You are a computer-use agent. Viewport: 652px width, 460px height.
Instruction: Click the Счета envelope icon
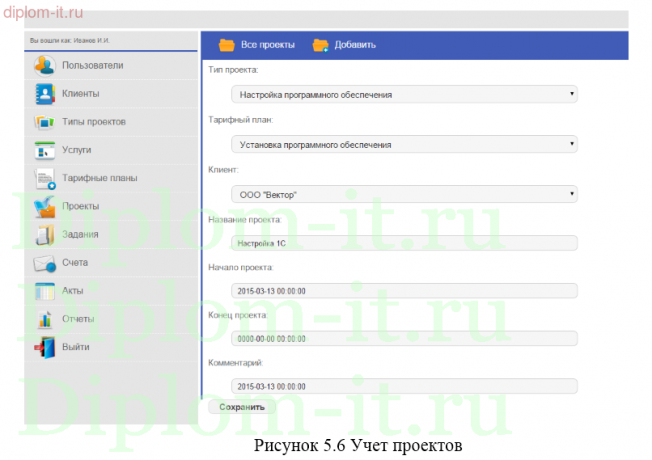click(44, 263)
